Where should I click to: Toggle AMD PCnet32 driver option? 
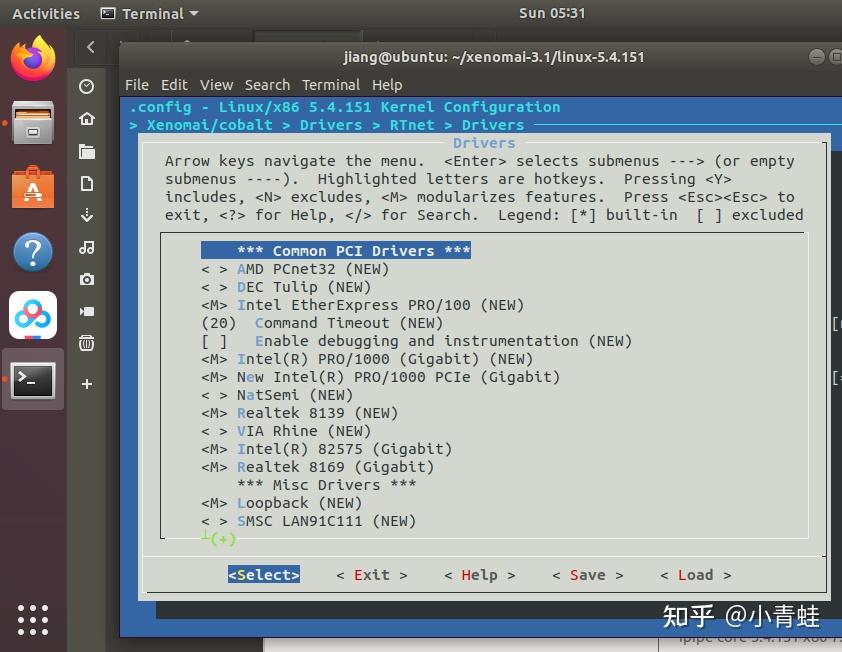[295, 269]
